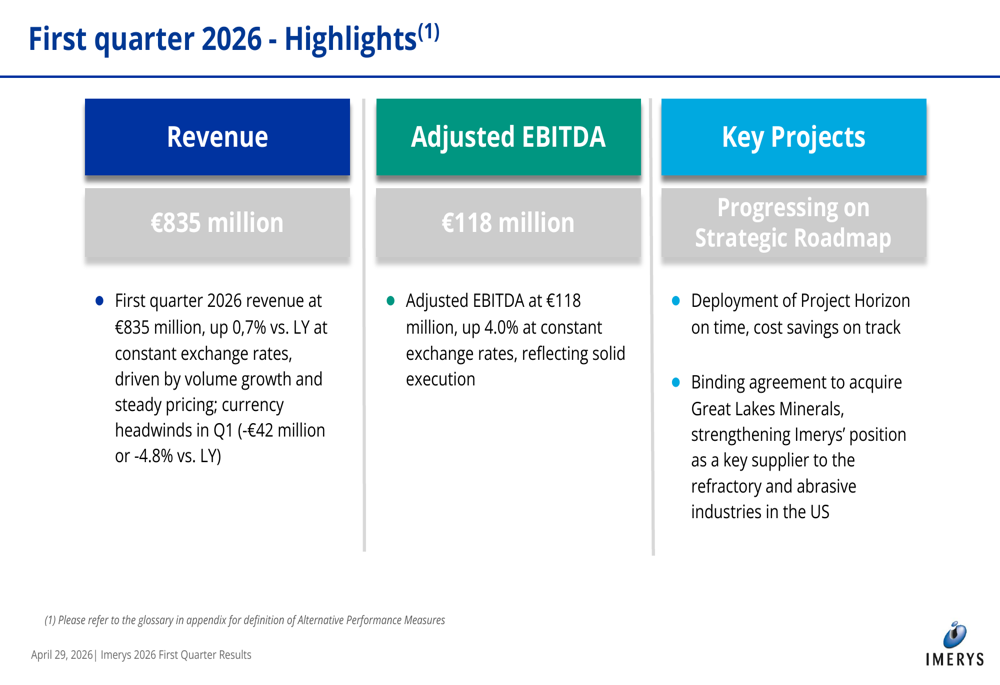Click the Progressing on Strategic Roadmap box
Image resolution: width=1000 pixels, height=685 pixels.
point(794,222)
